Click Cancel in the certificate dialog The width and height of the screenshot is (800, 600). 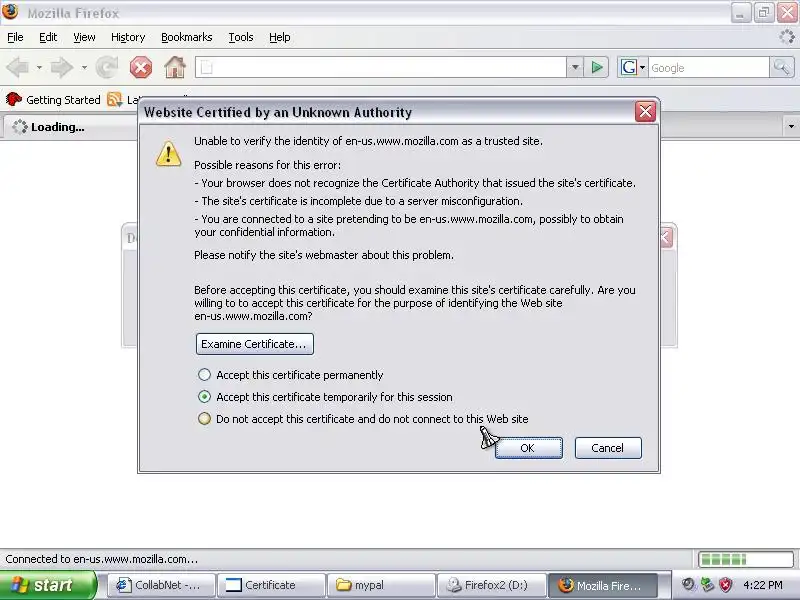click(608, 448)
